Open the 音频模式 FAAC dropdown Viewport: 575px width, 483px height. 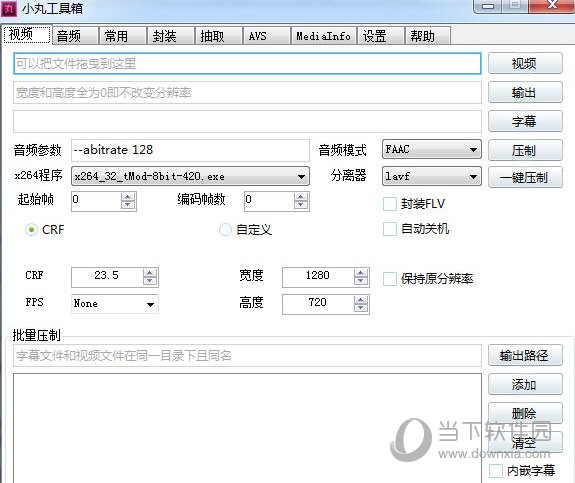(x=432, y=149)
